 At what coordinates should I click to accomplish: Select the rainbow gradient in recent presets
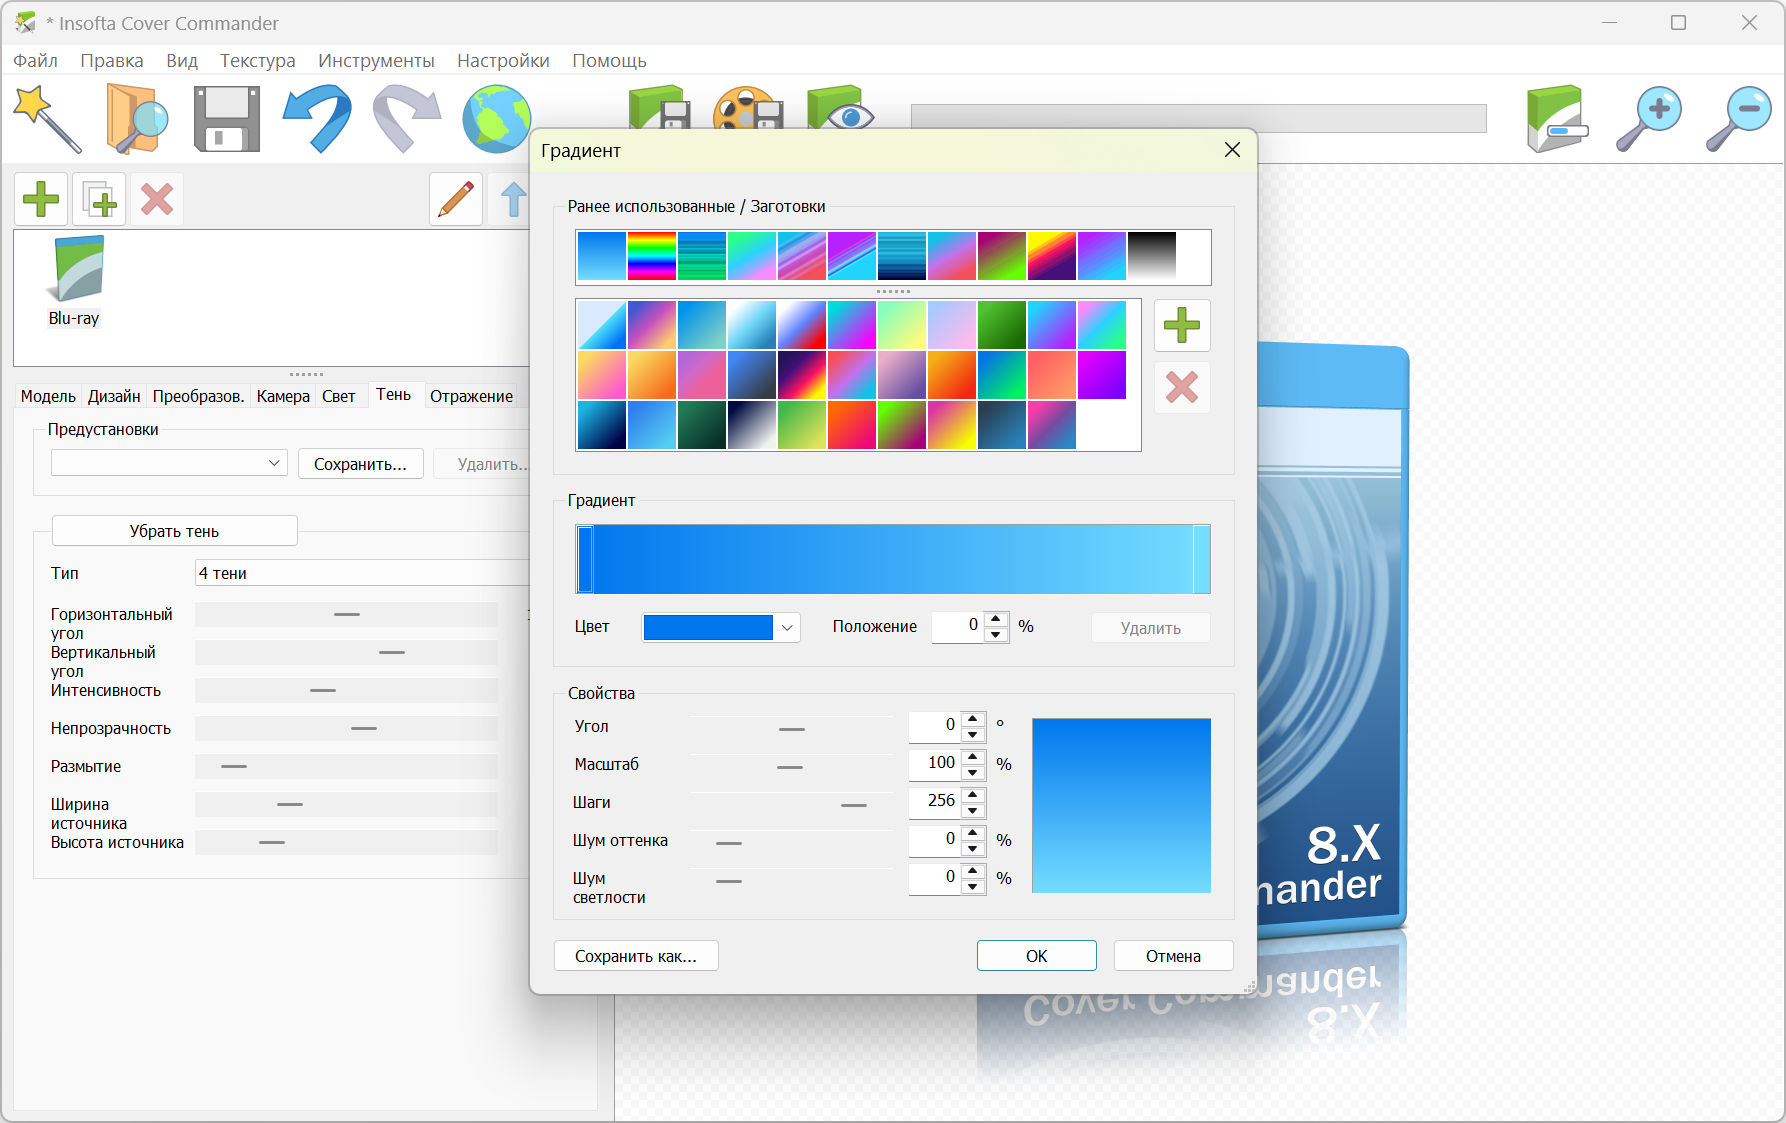point(651,256)
